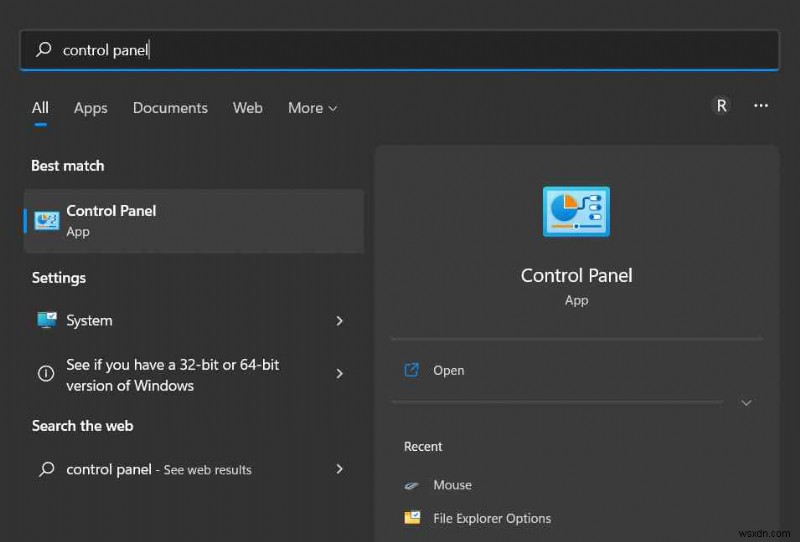This screenshot has width=800, height=542.
Task: Open the three-dot more options menu
Action: click(x=761, y=106)
